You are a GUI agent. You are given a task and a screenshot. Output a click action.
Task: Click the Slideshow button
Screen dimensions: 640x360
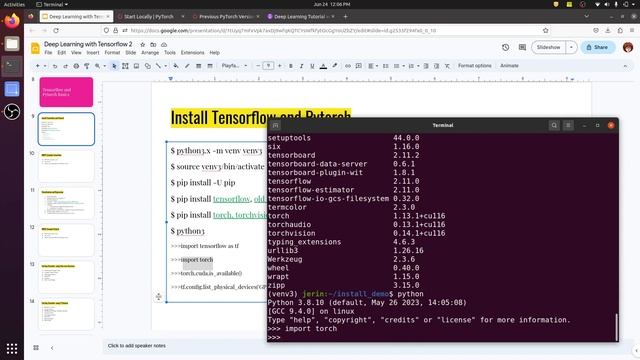coord(549,47)
